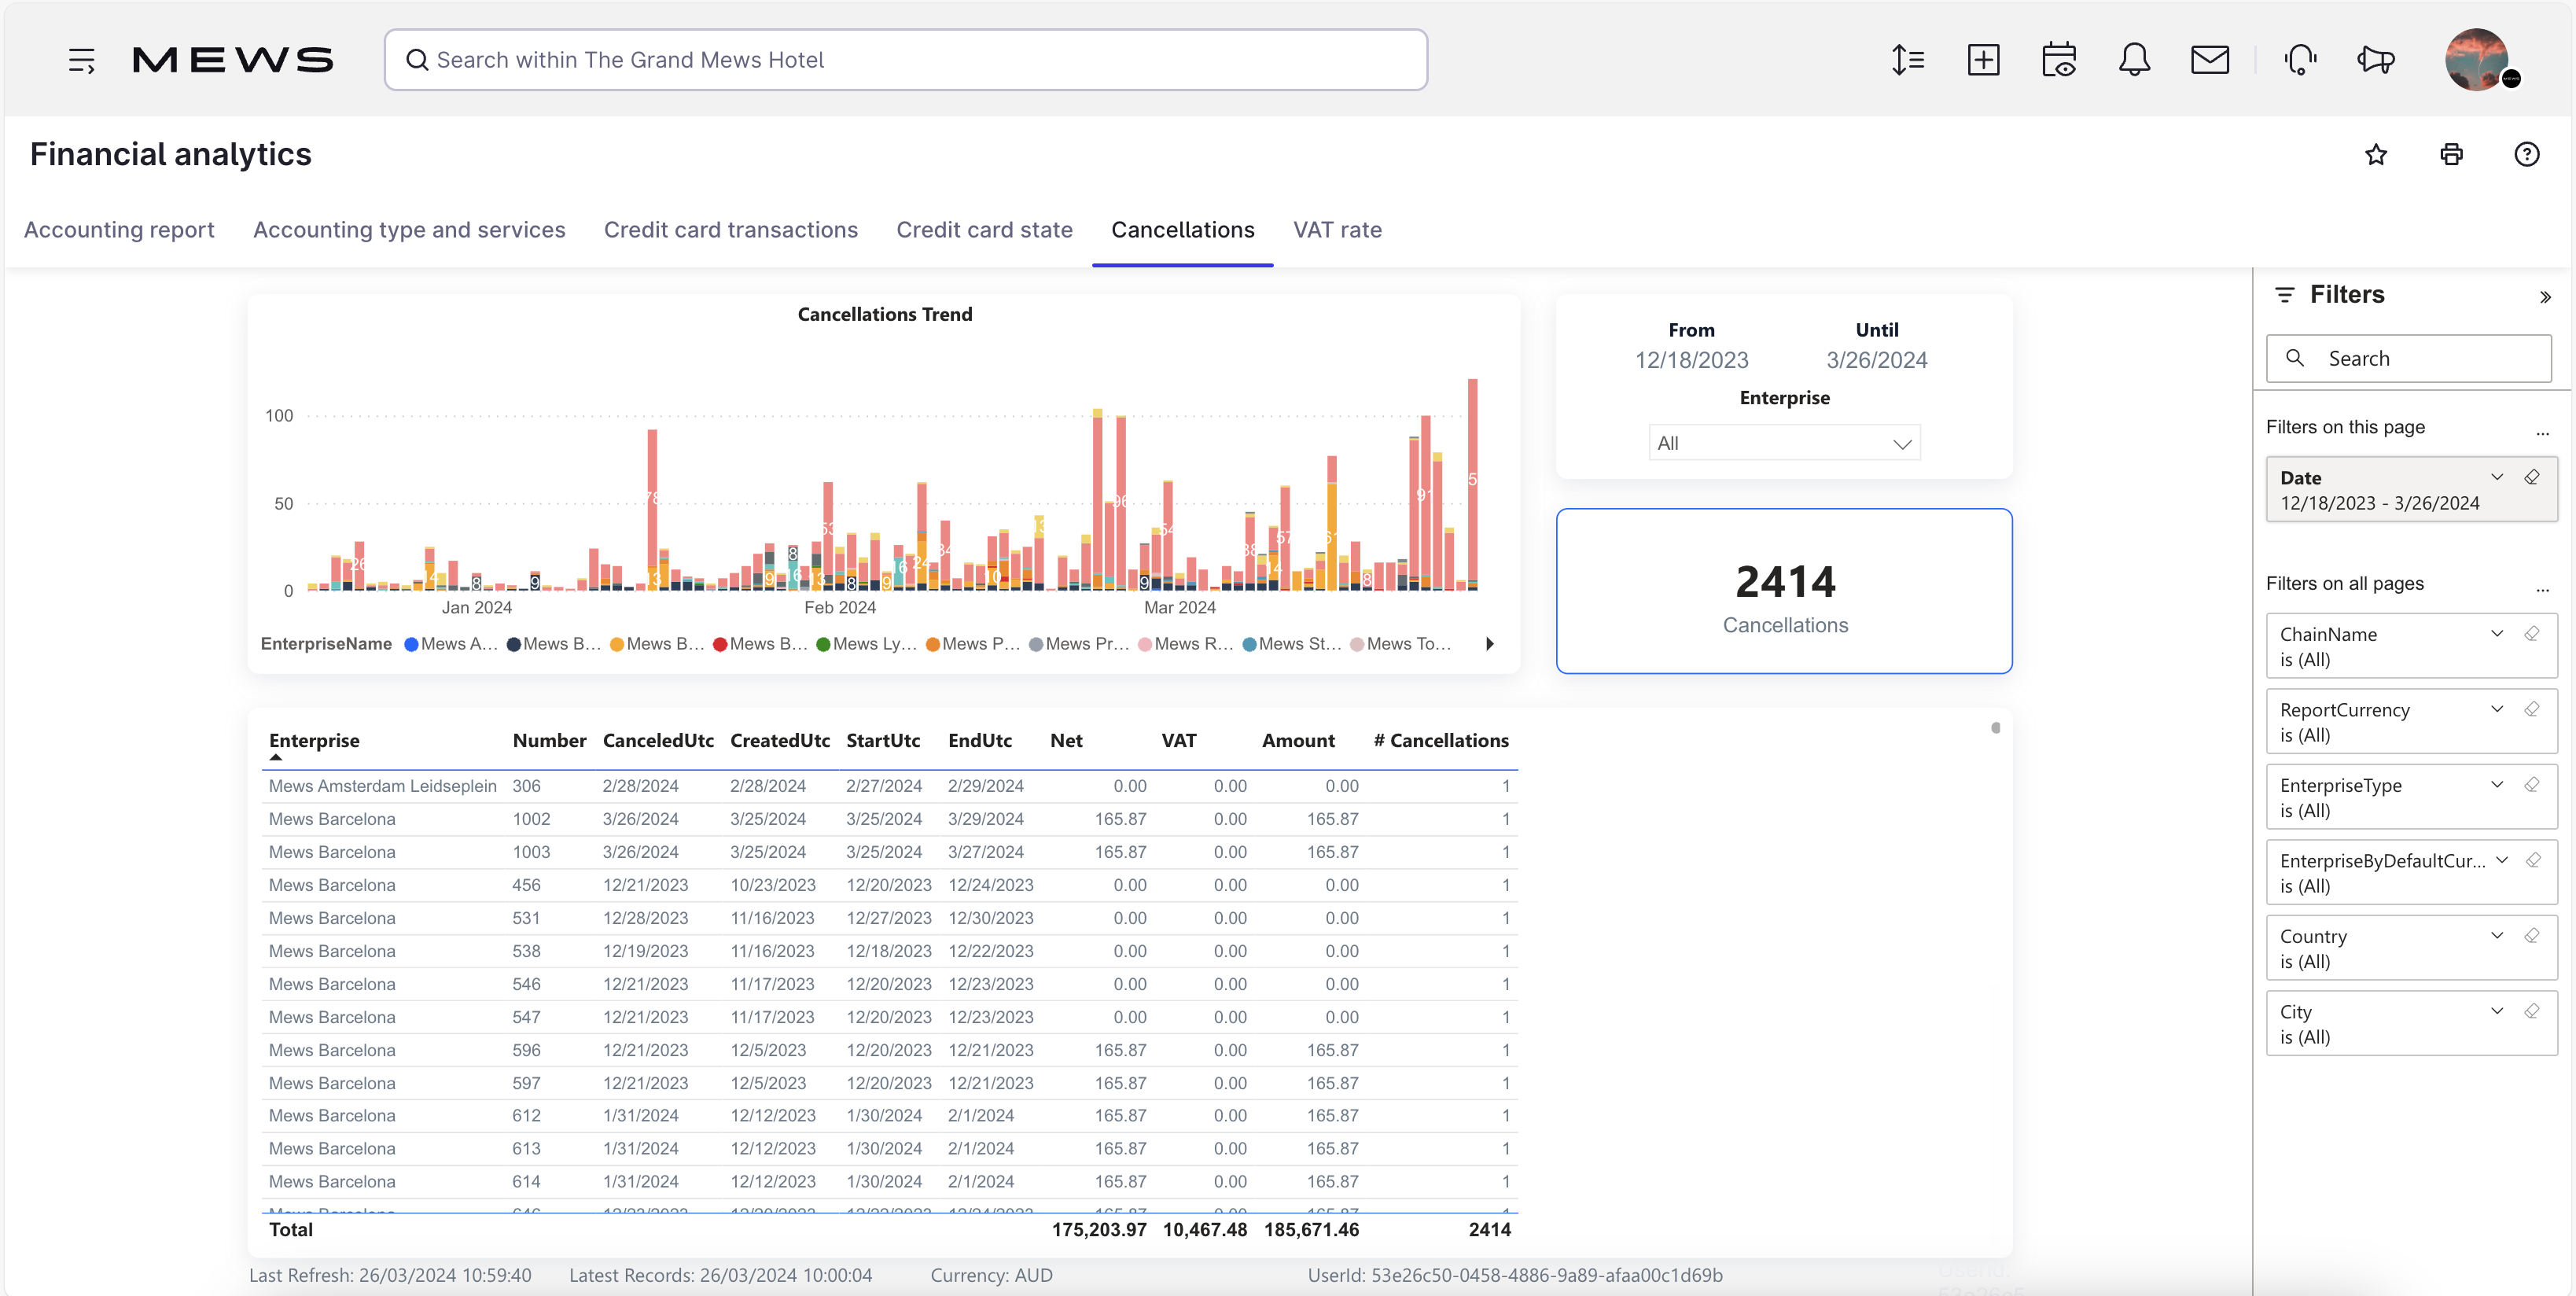Open the sort/ordering icon in top bar
Image resolution: width=2576 pixels, height=1296 pixels.
pyautogui.click(x=1907, y=60)
